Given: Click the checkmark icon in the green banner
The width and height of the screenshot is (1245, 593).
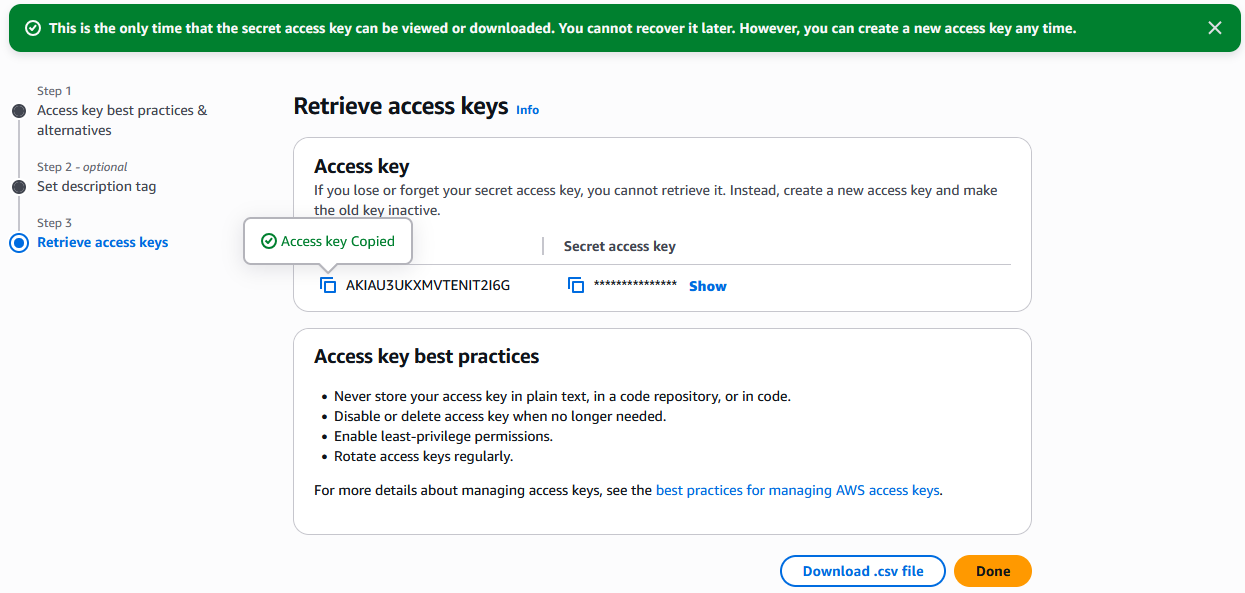Looking at the screenshot, I should (x=32, y=28).
